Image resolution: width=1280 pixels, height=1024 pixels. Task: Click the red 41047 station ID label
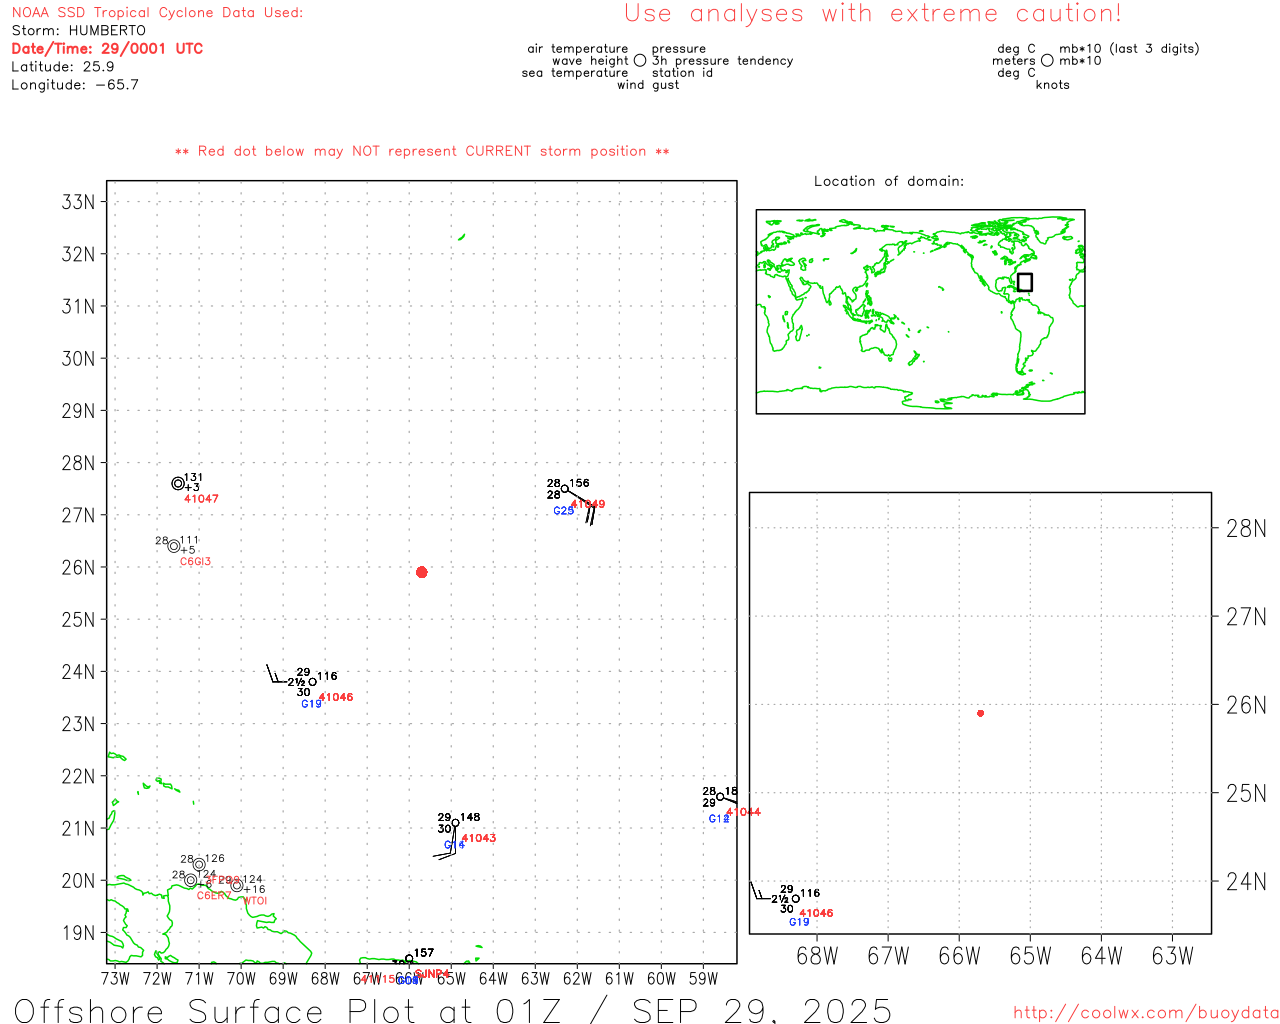click(x=201, y=499)
